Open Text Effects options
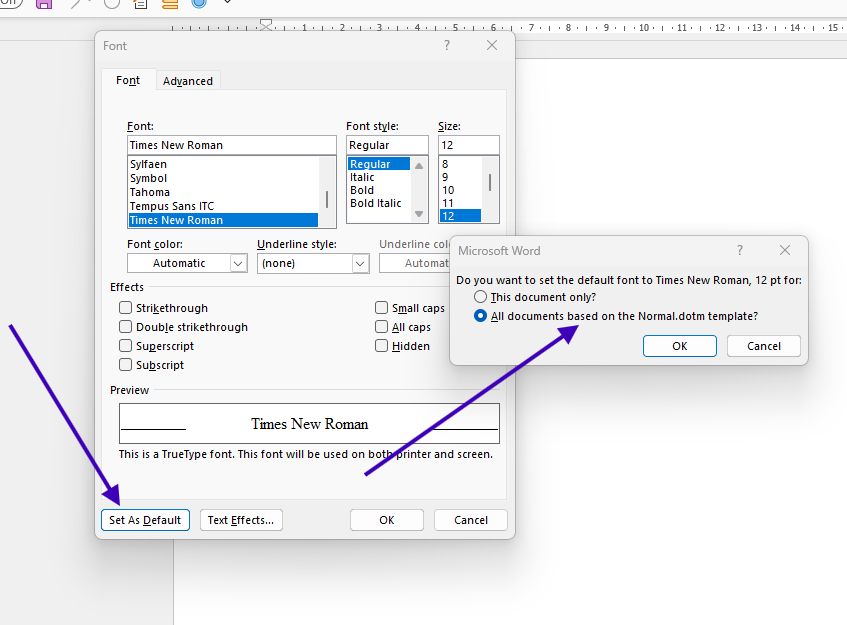This screenshot has width=847, height=625. [x=241, y=520]
